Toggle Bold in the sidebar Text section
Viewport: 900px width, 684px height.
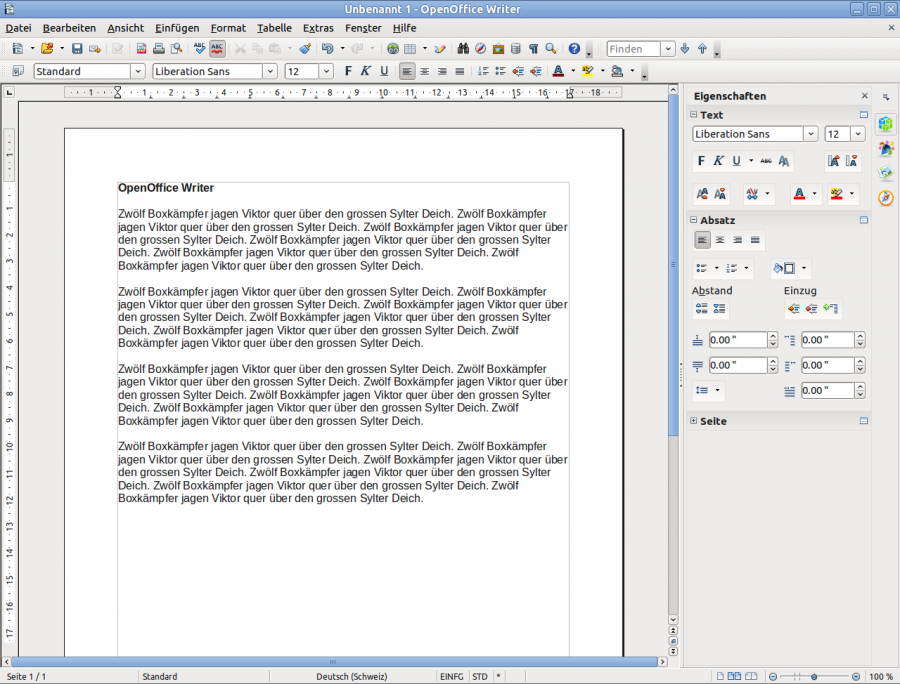701,161
